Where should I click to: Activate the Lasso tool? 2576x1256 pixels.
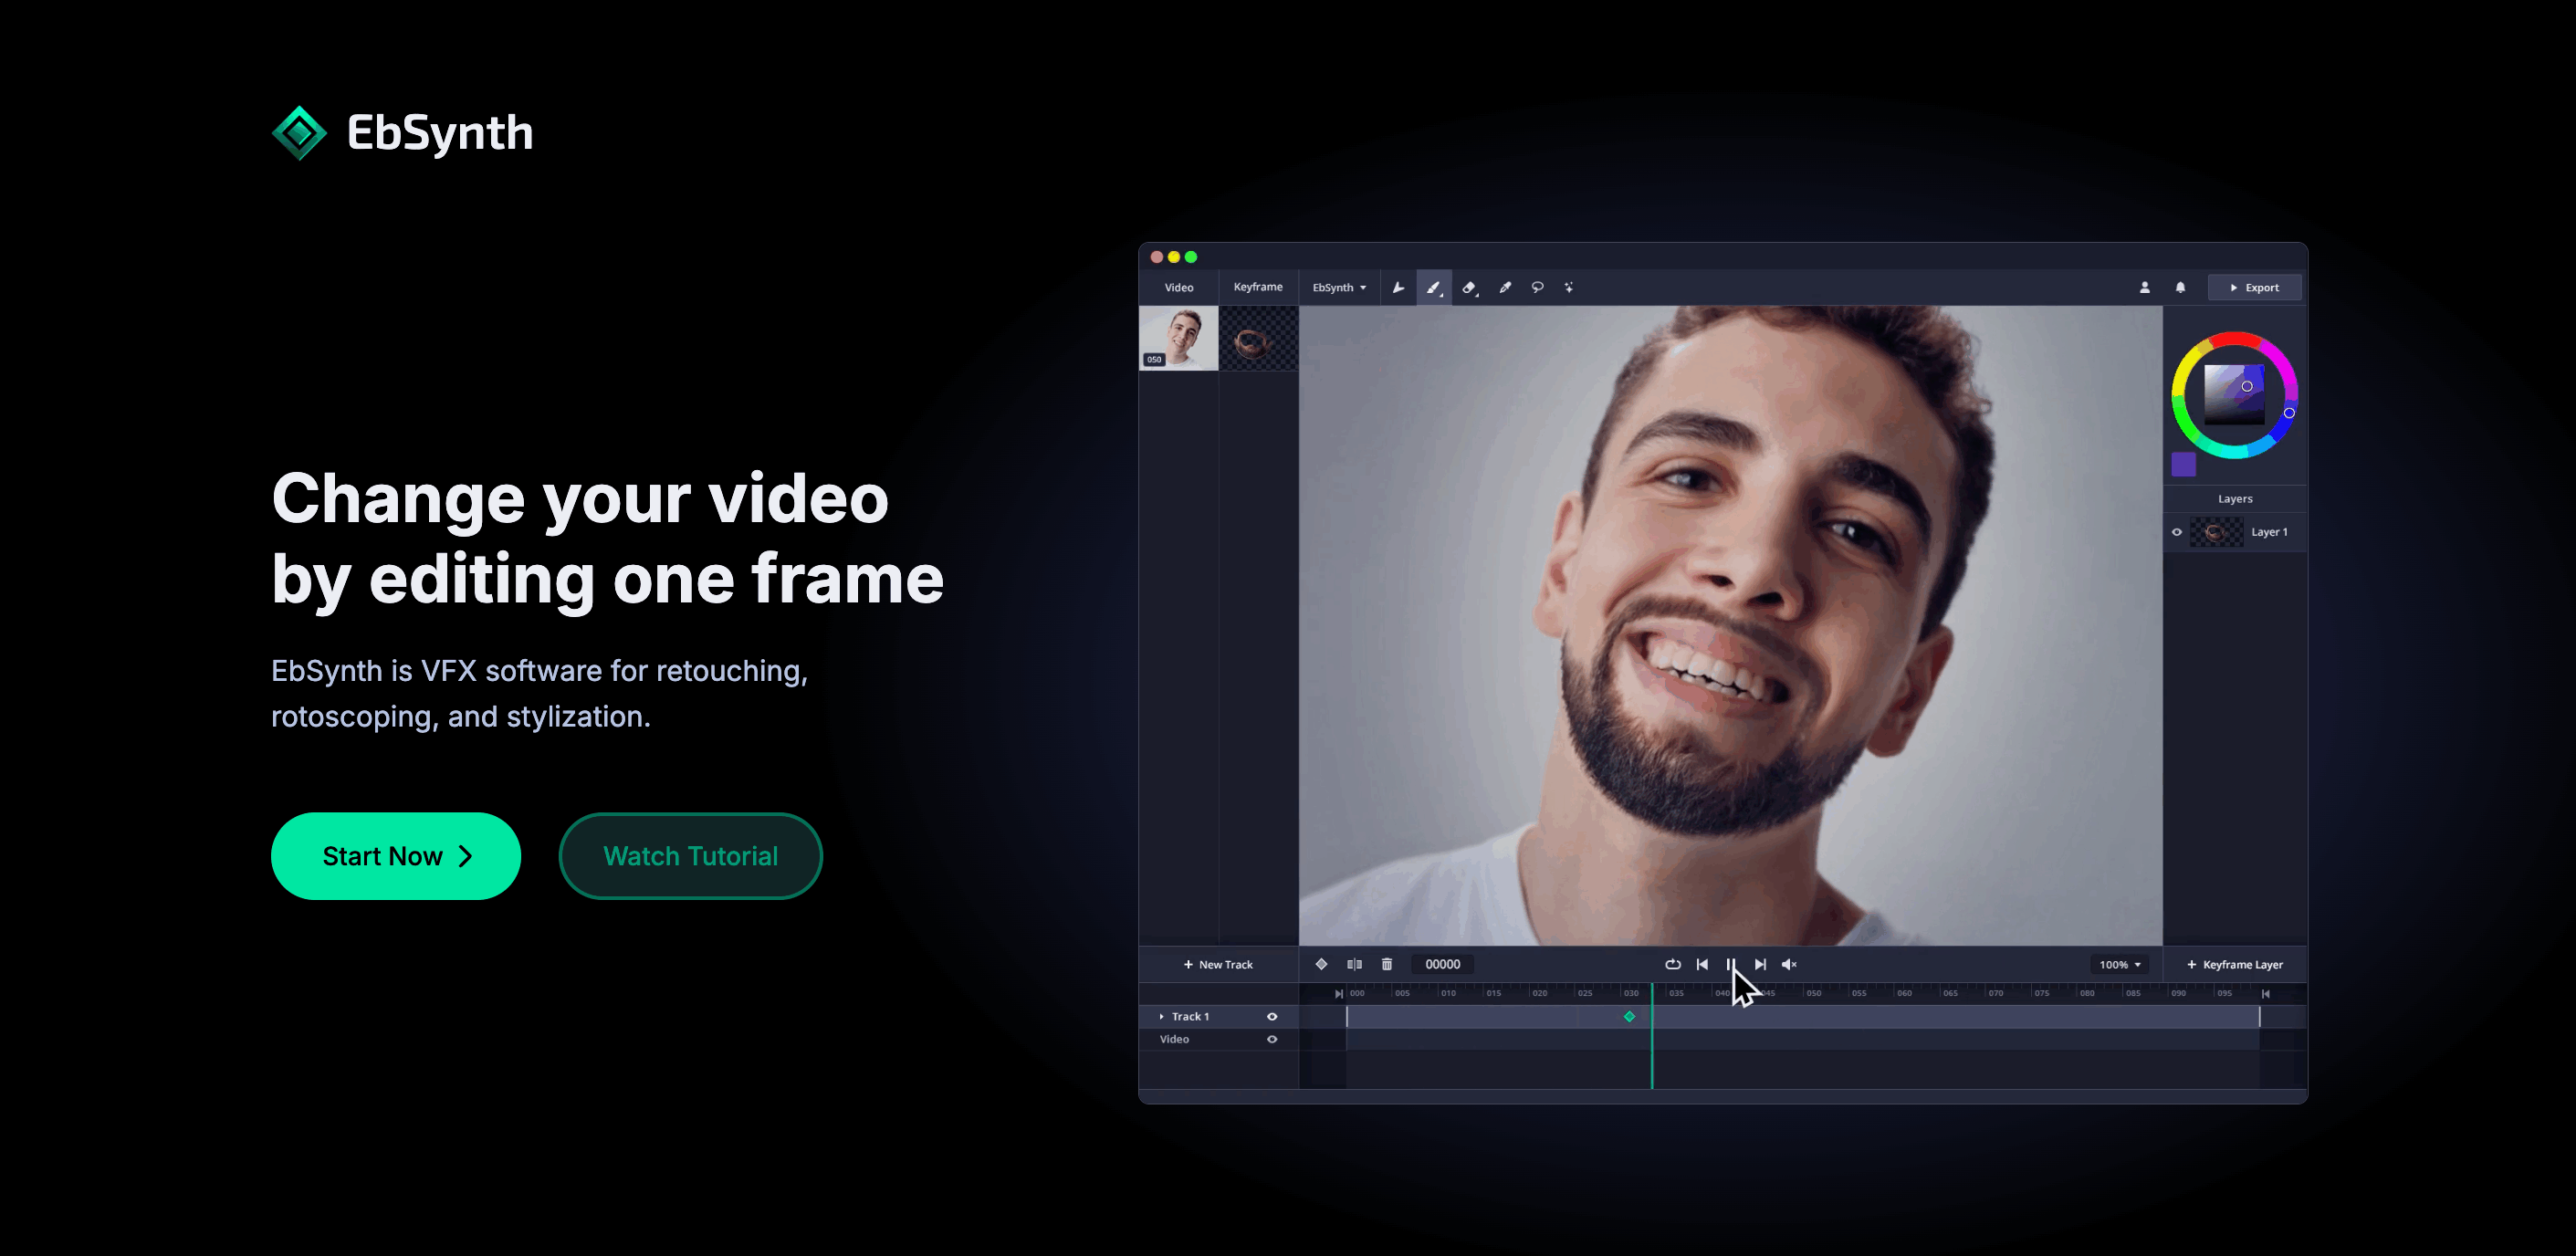point(1538,288)
